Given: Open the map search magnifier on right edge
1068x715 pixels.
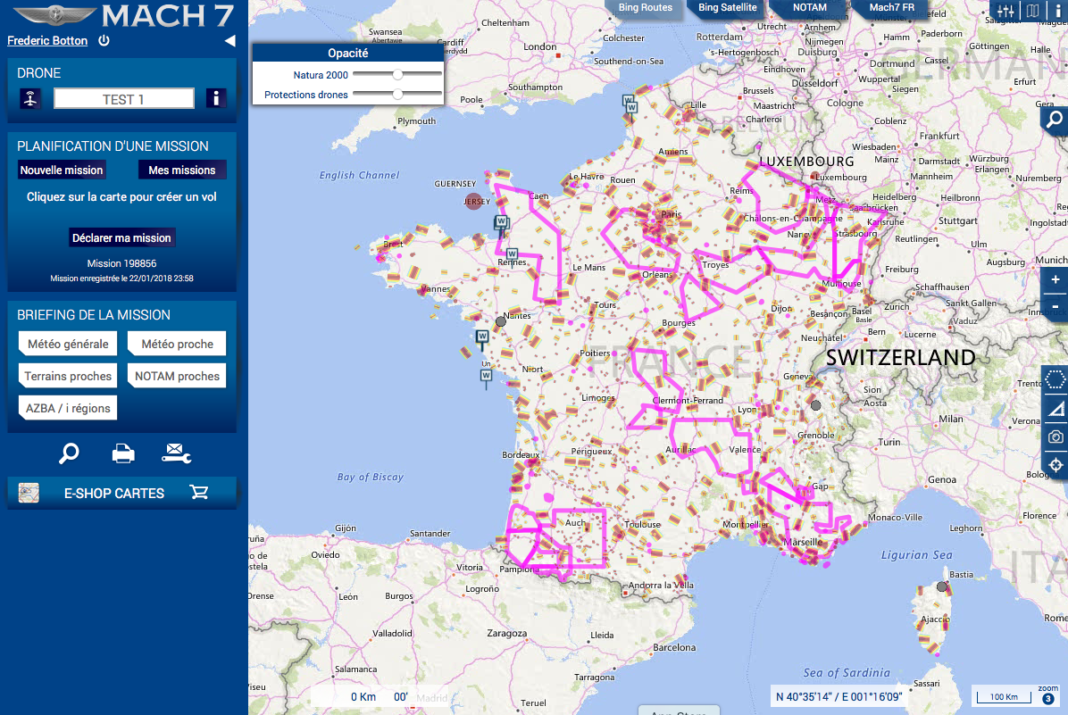Looking at the screenshot, I should (1054, 120).
